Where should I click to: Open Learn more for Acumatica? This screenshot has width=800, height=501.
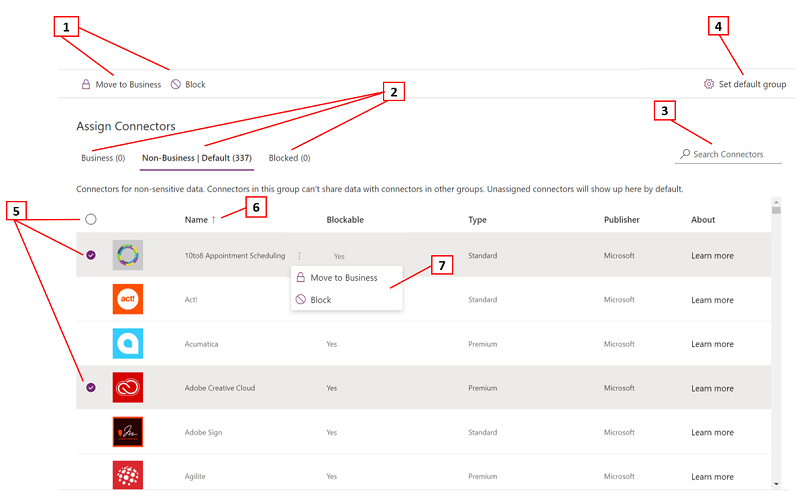[x=712, y=344]
